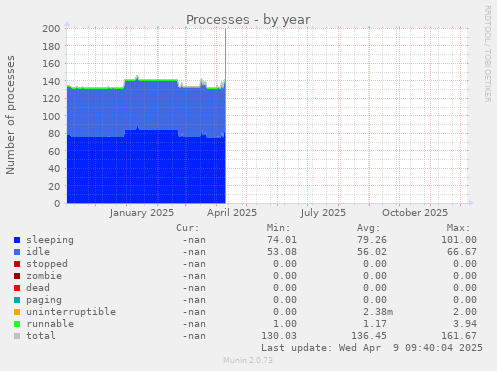Click the idle legend color swatch
The width and height of the screenshot is (497, 371).
17,252
